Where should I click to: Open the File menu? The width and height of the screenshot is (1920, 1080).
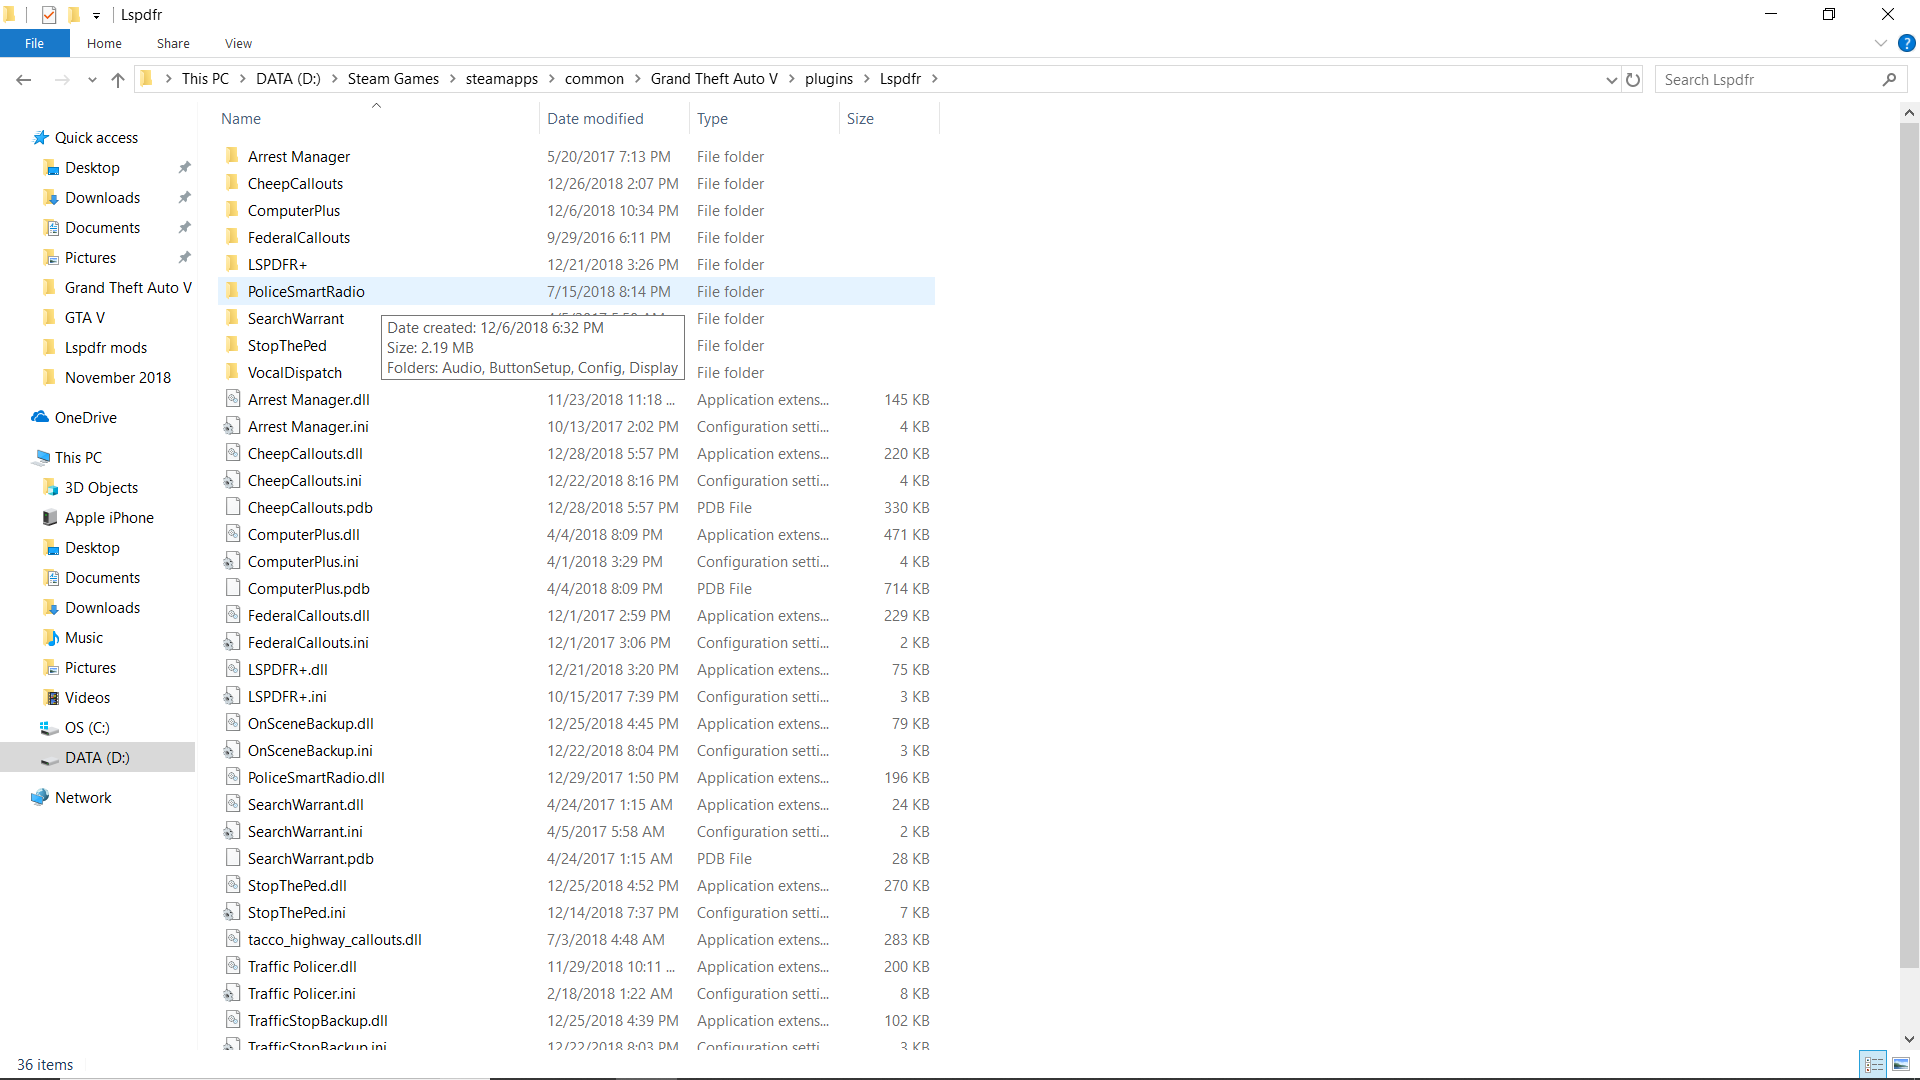(34, 43)
